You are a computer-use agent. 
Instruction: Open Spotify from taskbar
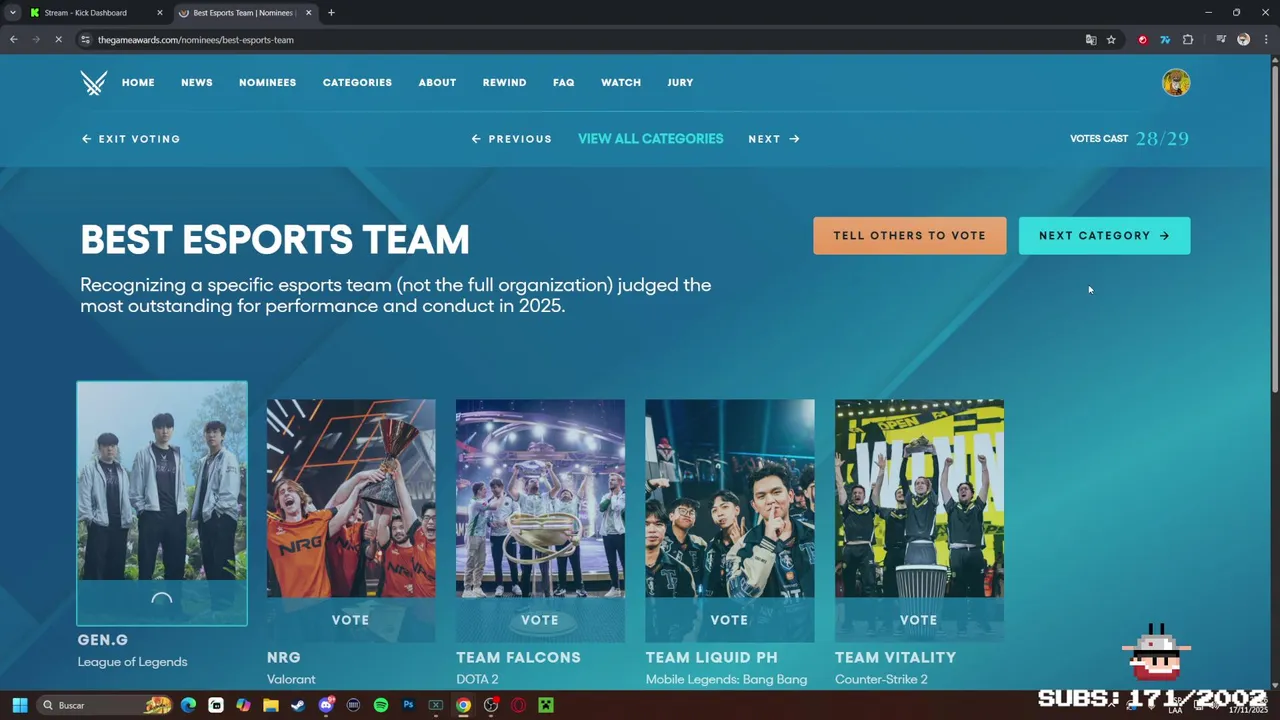tap(381, 705)
